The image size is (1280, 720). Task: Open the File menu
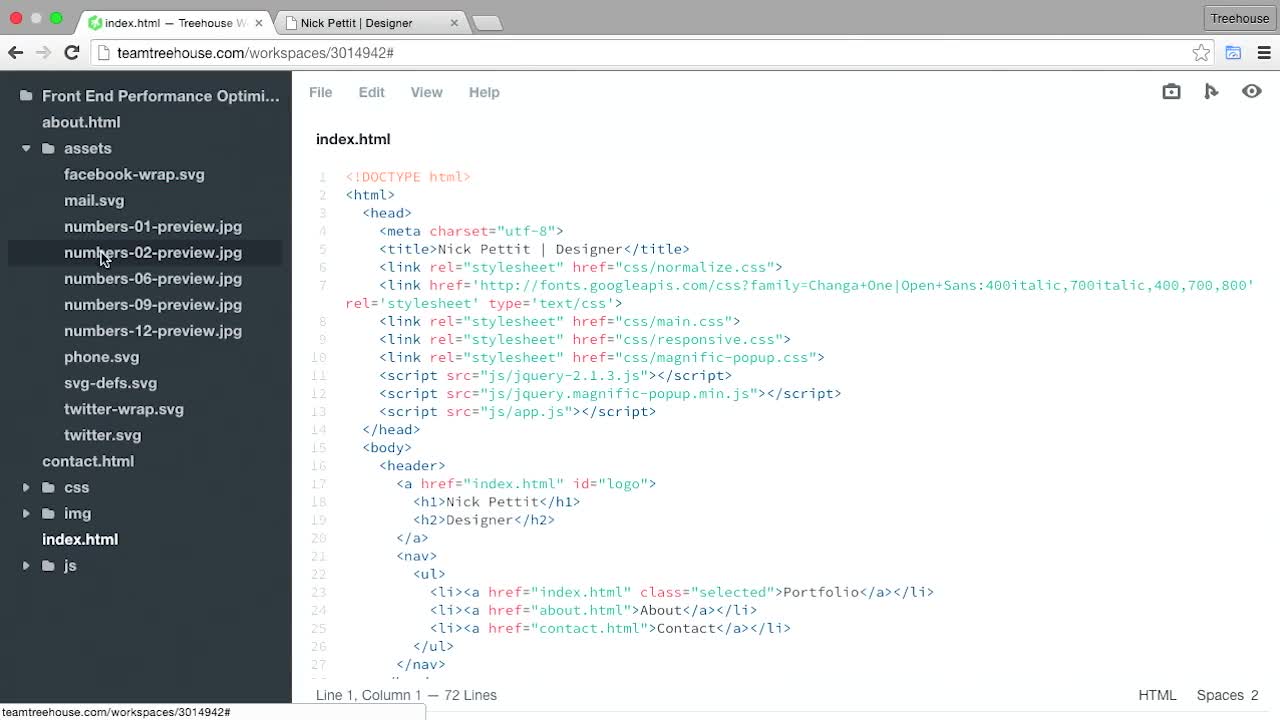(320, 92)
